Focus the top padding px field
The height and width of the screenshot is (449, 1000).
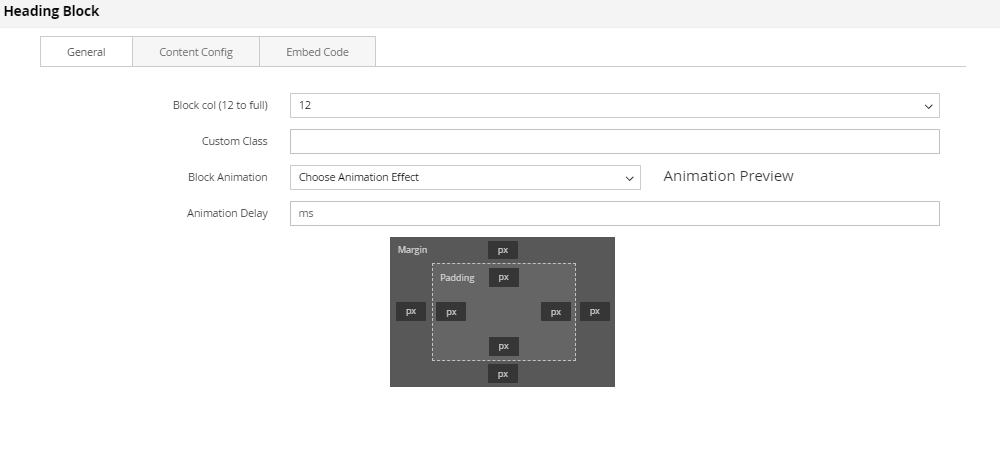click(x=503, y=277)
